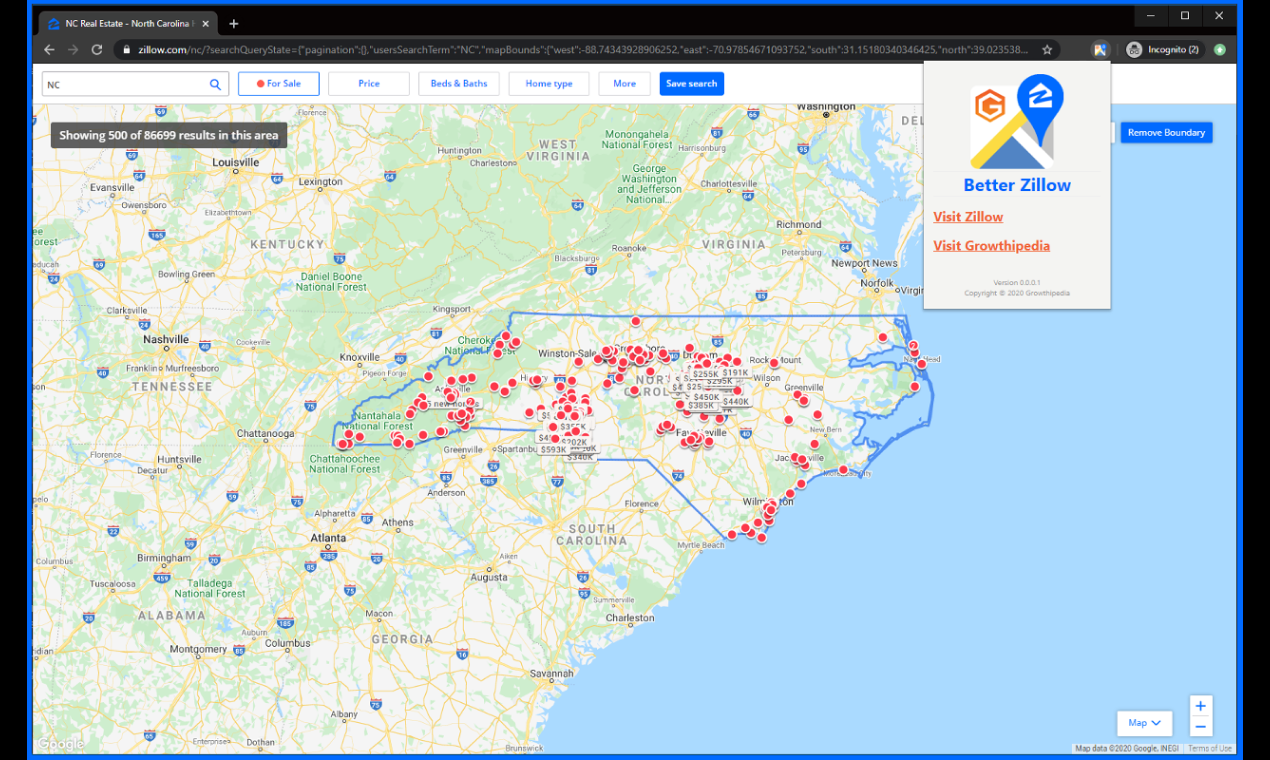Screen dimensions: 1270x760
Task: Select the $255K listing price marker
Action: tap(705, 373)
